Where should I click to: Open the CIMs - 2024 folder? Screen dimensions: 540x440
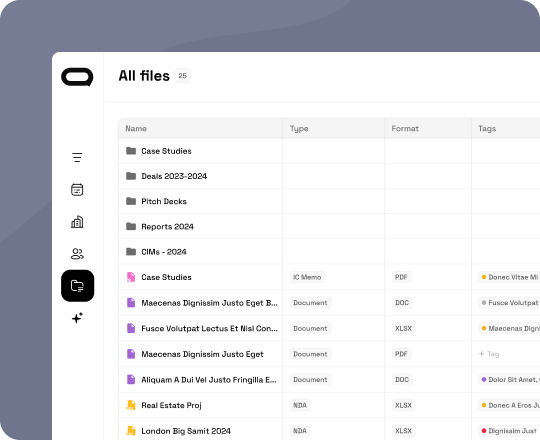(x=164, y=252)
